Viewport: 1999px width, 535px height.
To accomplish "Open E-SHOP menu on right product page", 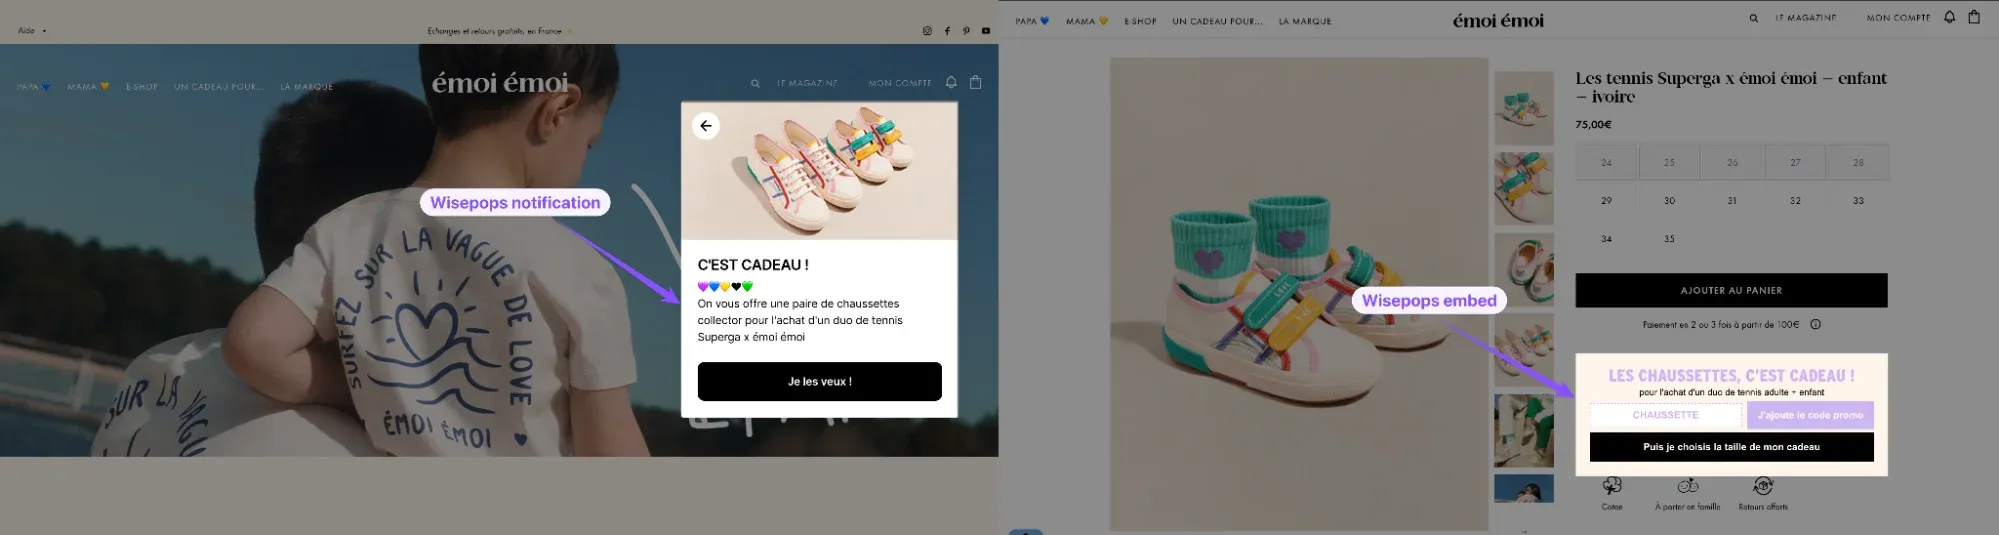I will (1140, 21).
